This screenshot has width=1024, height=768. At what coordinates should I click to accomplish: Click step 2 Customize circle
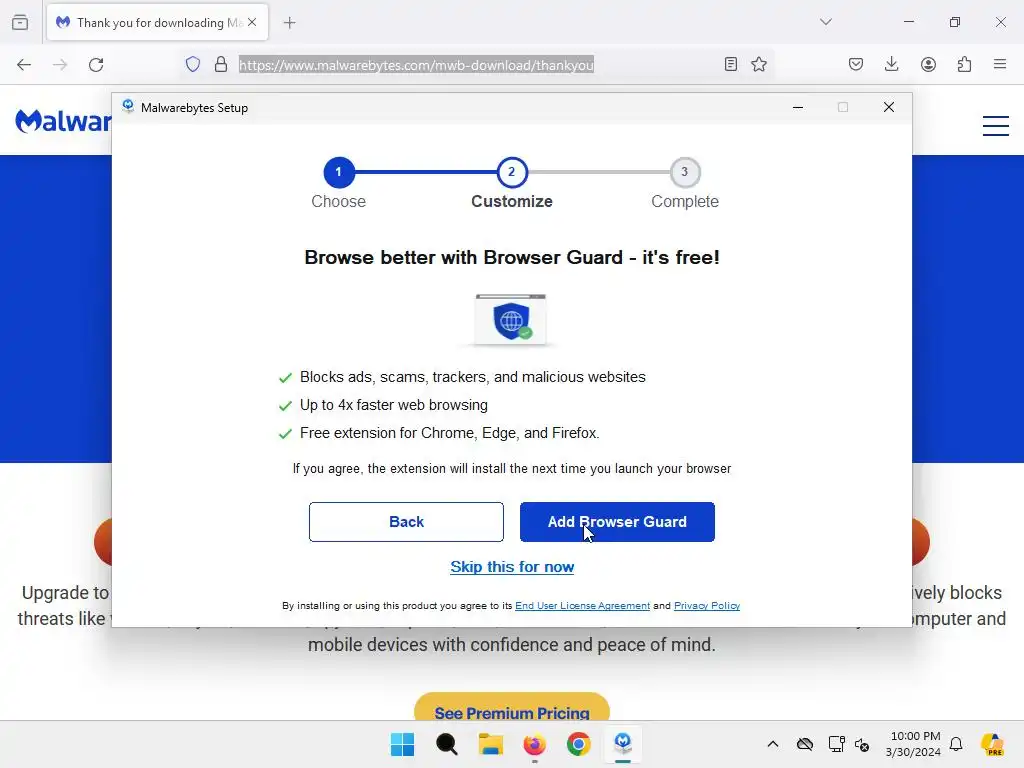[512, 172]
